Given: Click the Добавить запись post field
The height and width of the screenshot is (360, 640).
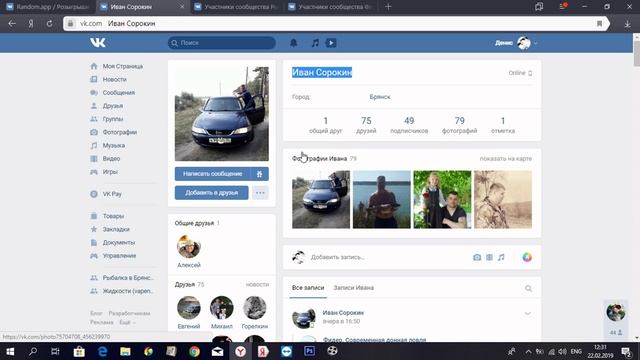Looking at the screenshot, I should pos(388,257).
